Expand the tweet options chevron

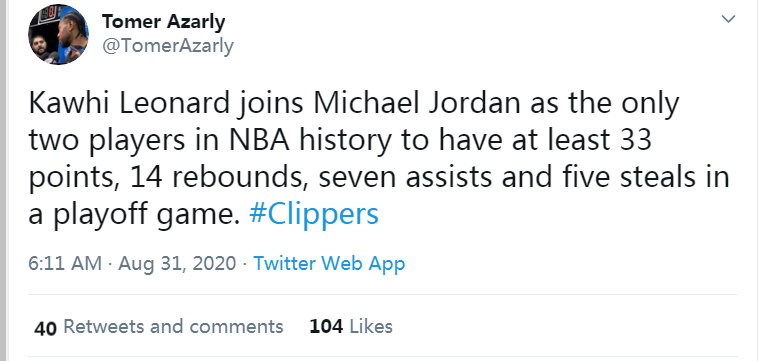(728, 19)
